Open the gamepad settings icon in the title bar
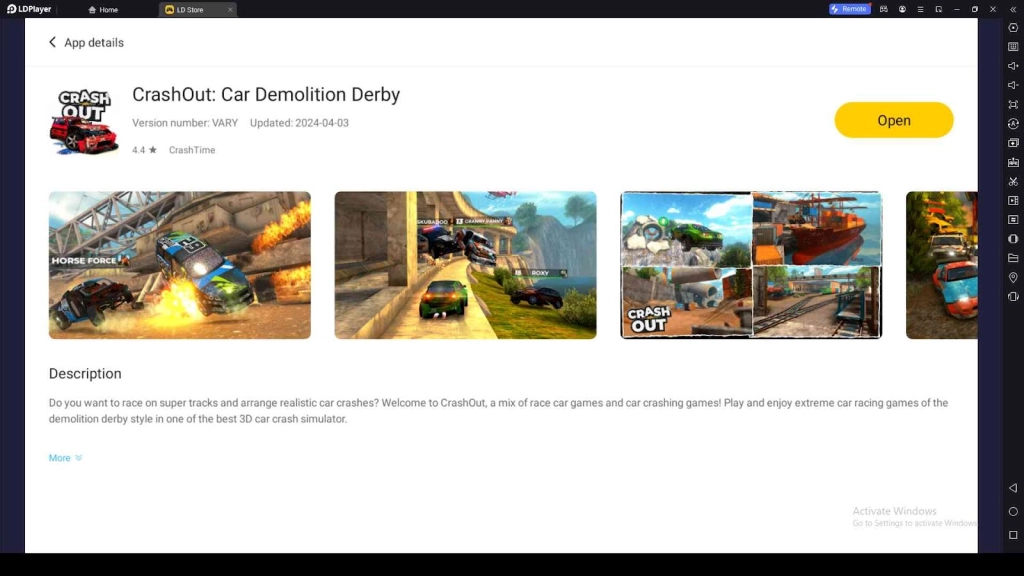Image resolution: width=1024 pixels, height=576 pixels. [884, 9]
